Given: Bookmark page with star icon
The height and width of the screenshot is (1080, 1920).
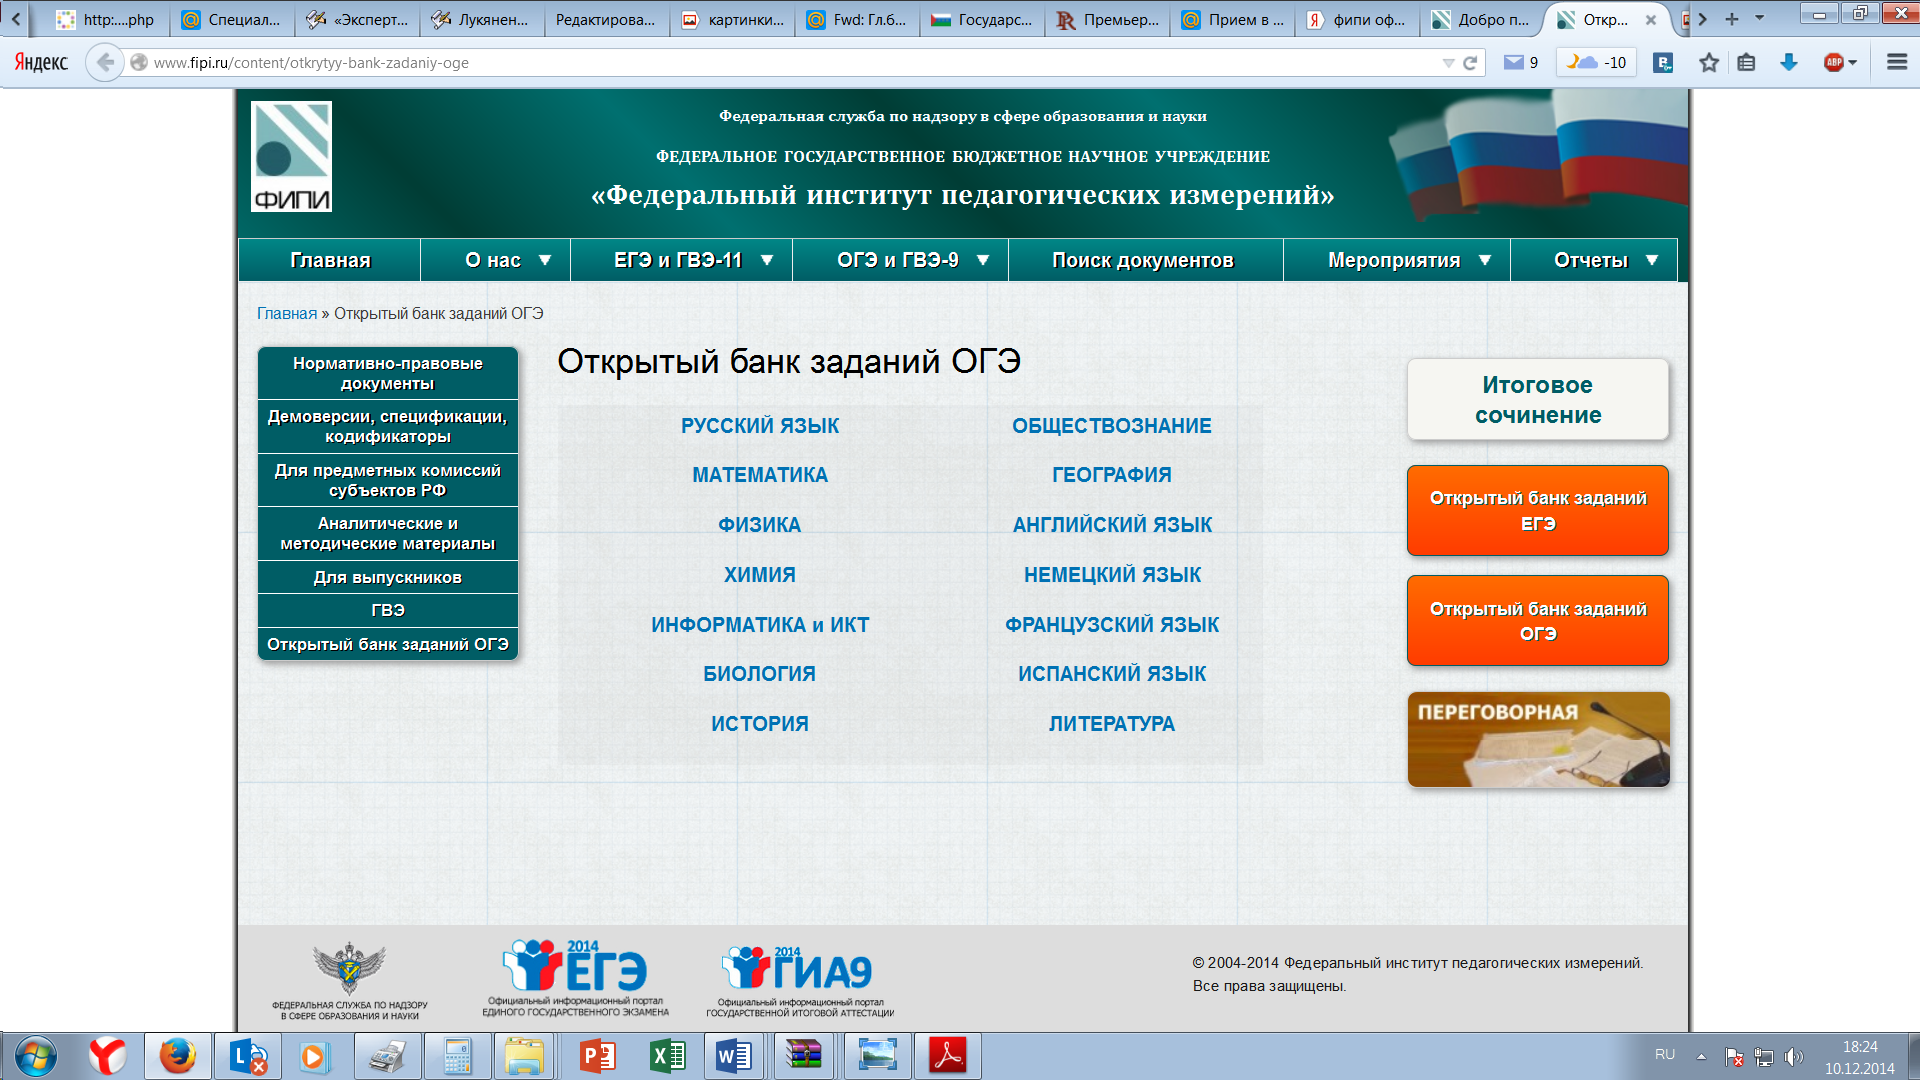Looking at the screenshot, I should [1709, 63].
